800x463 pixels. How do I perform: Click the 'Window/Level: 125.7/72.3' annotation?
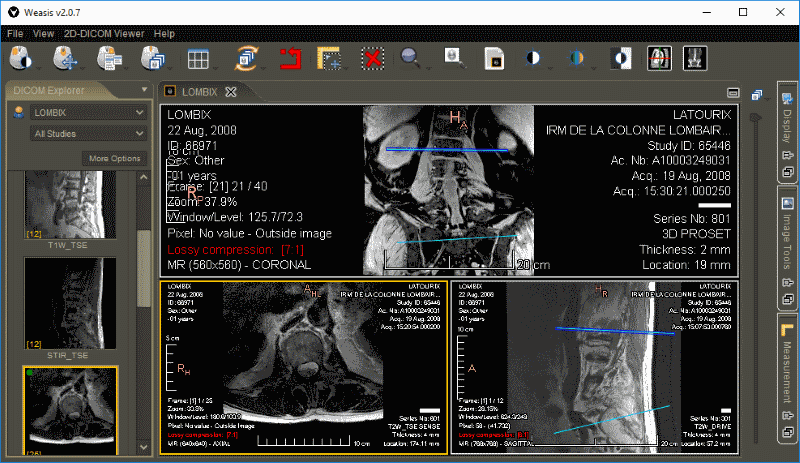click(x=235, y=217)
